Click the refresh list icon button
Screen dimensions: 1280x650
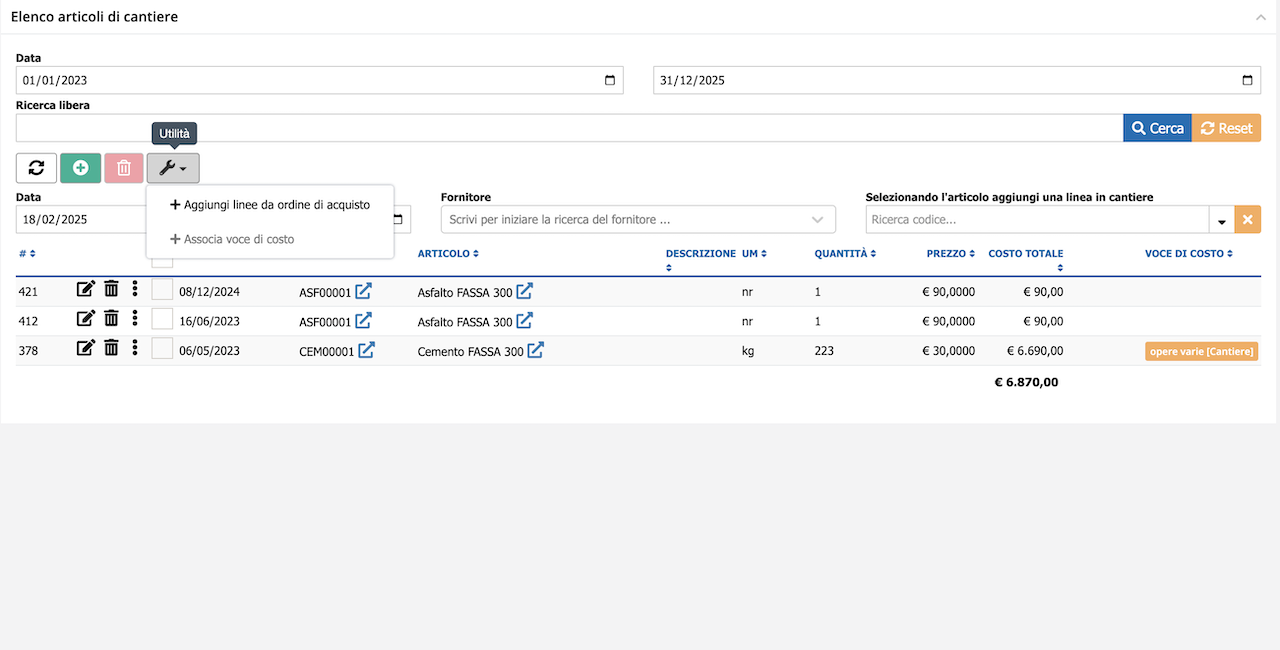(36, 168)
